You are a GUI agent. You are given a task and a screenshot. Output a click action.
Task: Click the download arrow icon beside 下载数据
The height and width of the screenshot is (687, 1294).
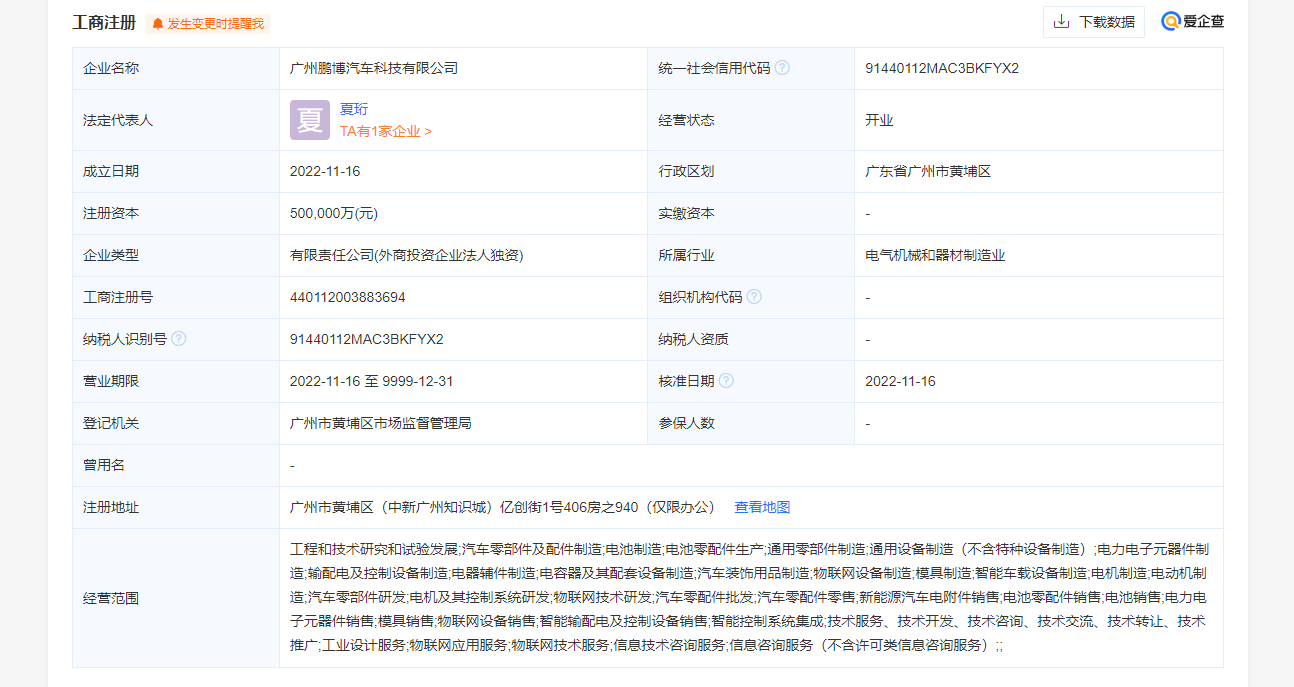(1061, 22)
